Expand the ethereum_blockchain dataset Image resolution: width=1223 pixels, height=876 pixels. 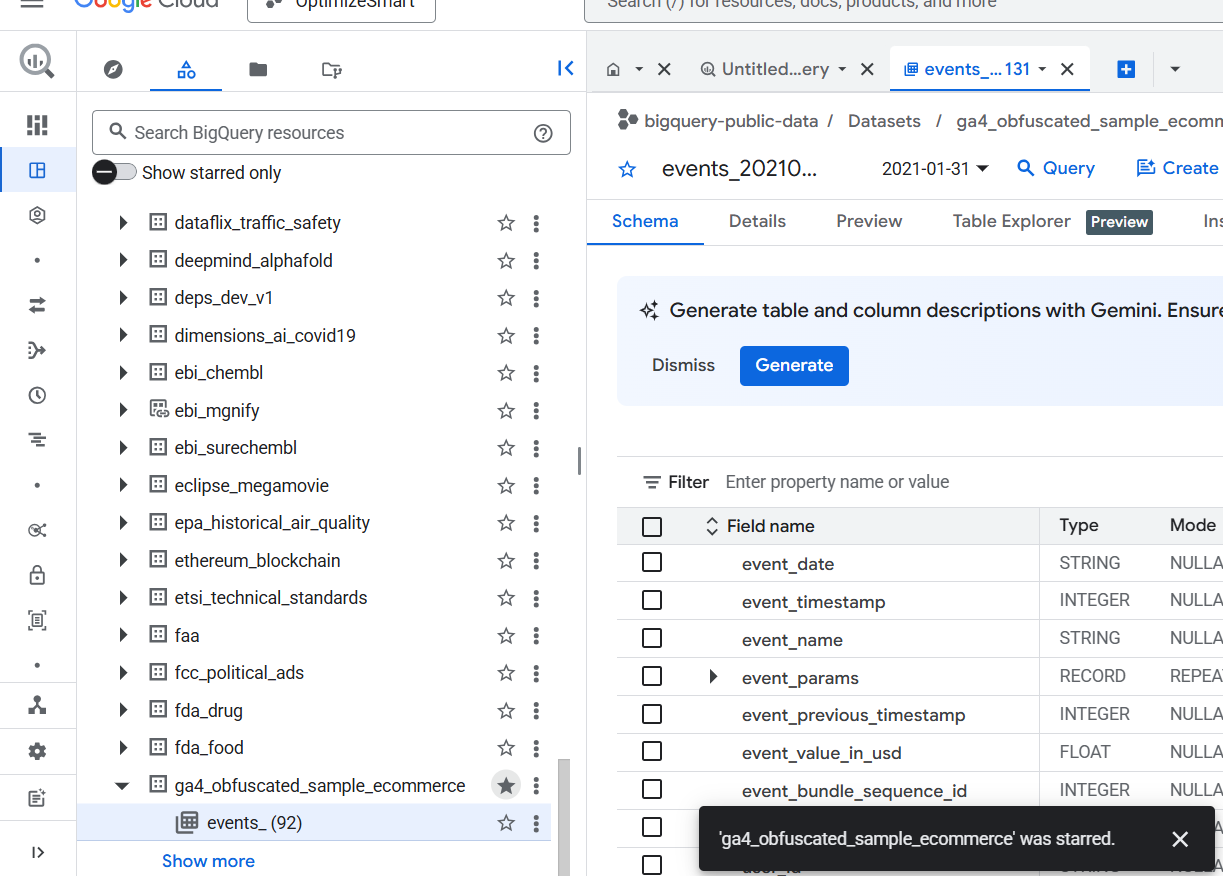tap(123, 561)
